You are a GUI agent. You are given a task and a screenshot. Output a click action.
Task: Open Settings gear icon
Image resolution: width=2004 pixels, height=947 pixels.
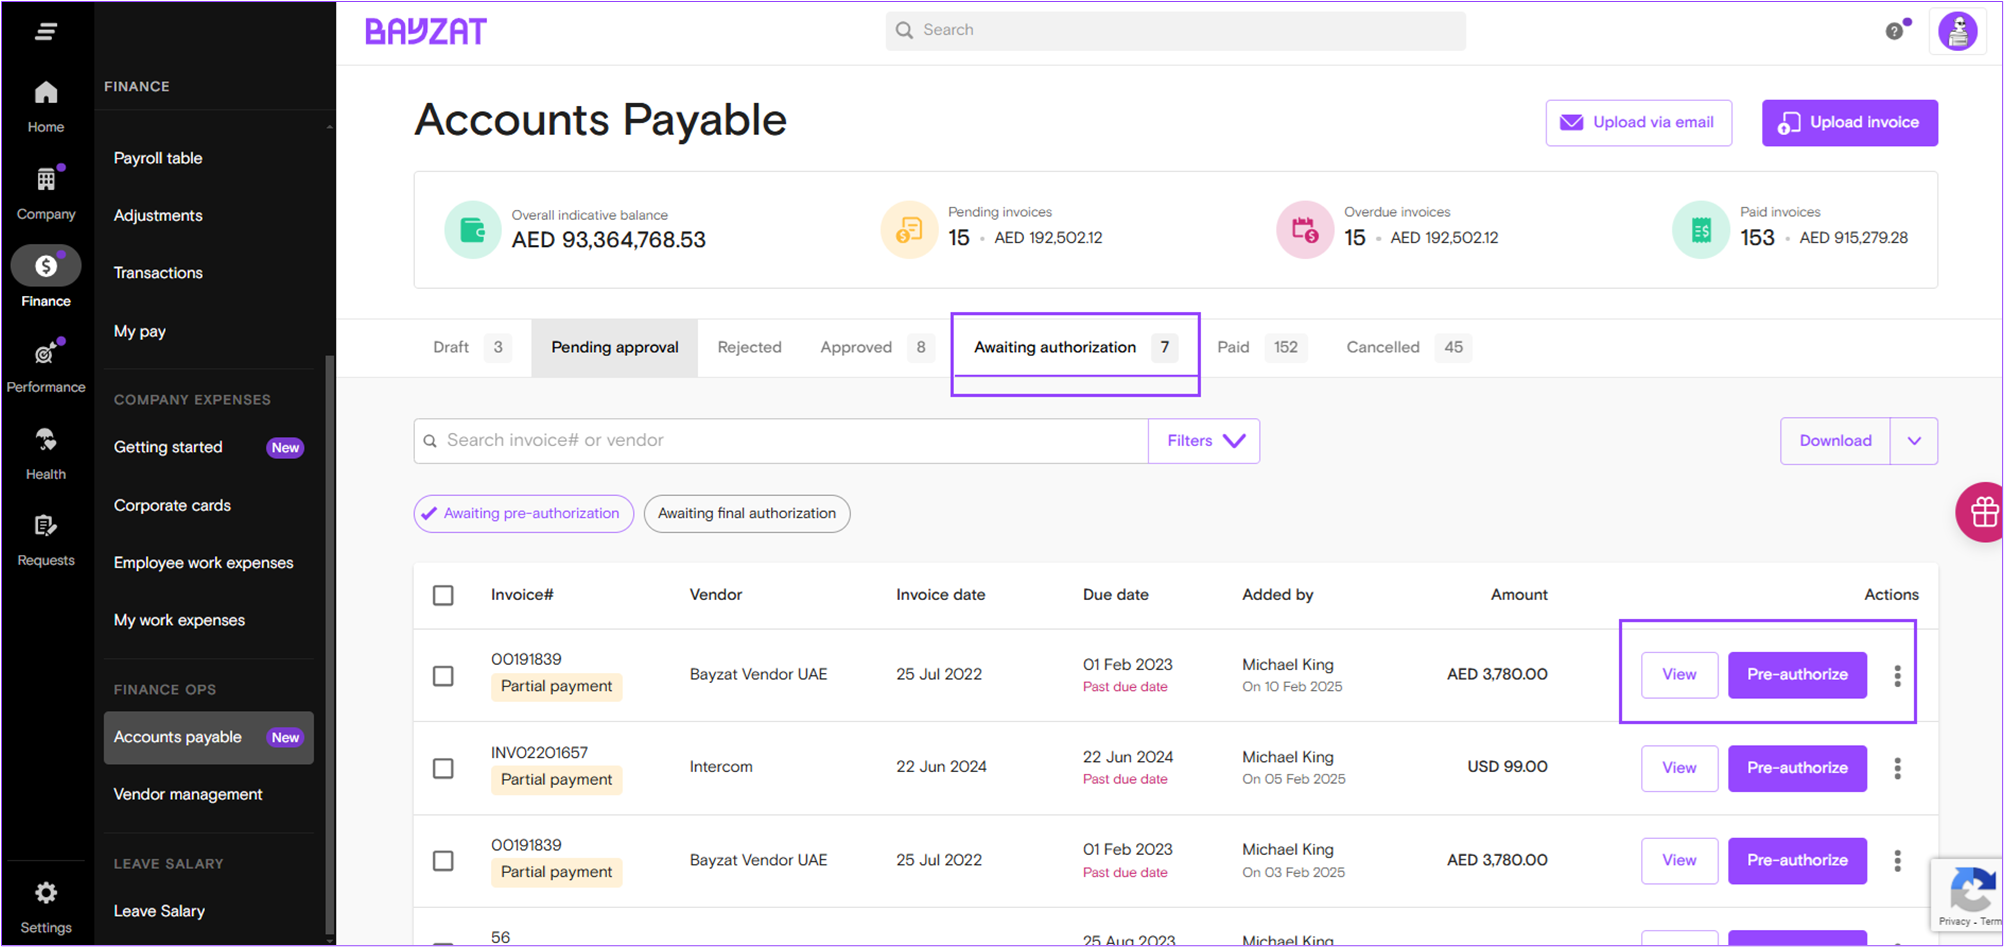coord(46,906)
